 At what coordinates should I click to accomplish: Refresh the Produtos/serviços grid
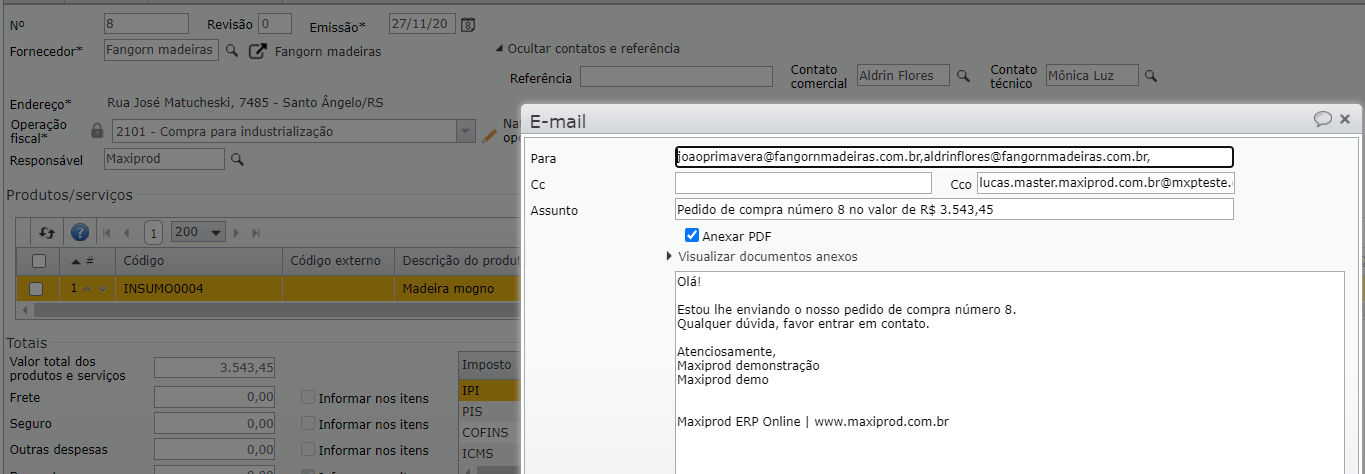[x=47, y=232]
